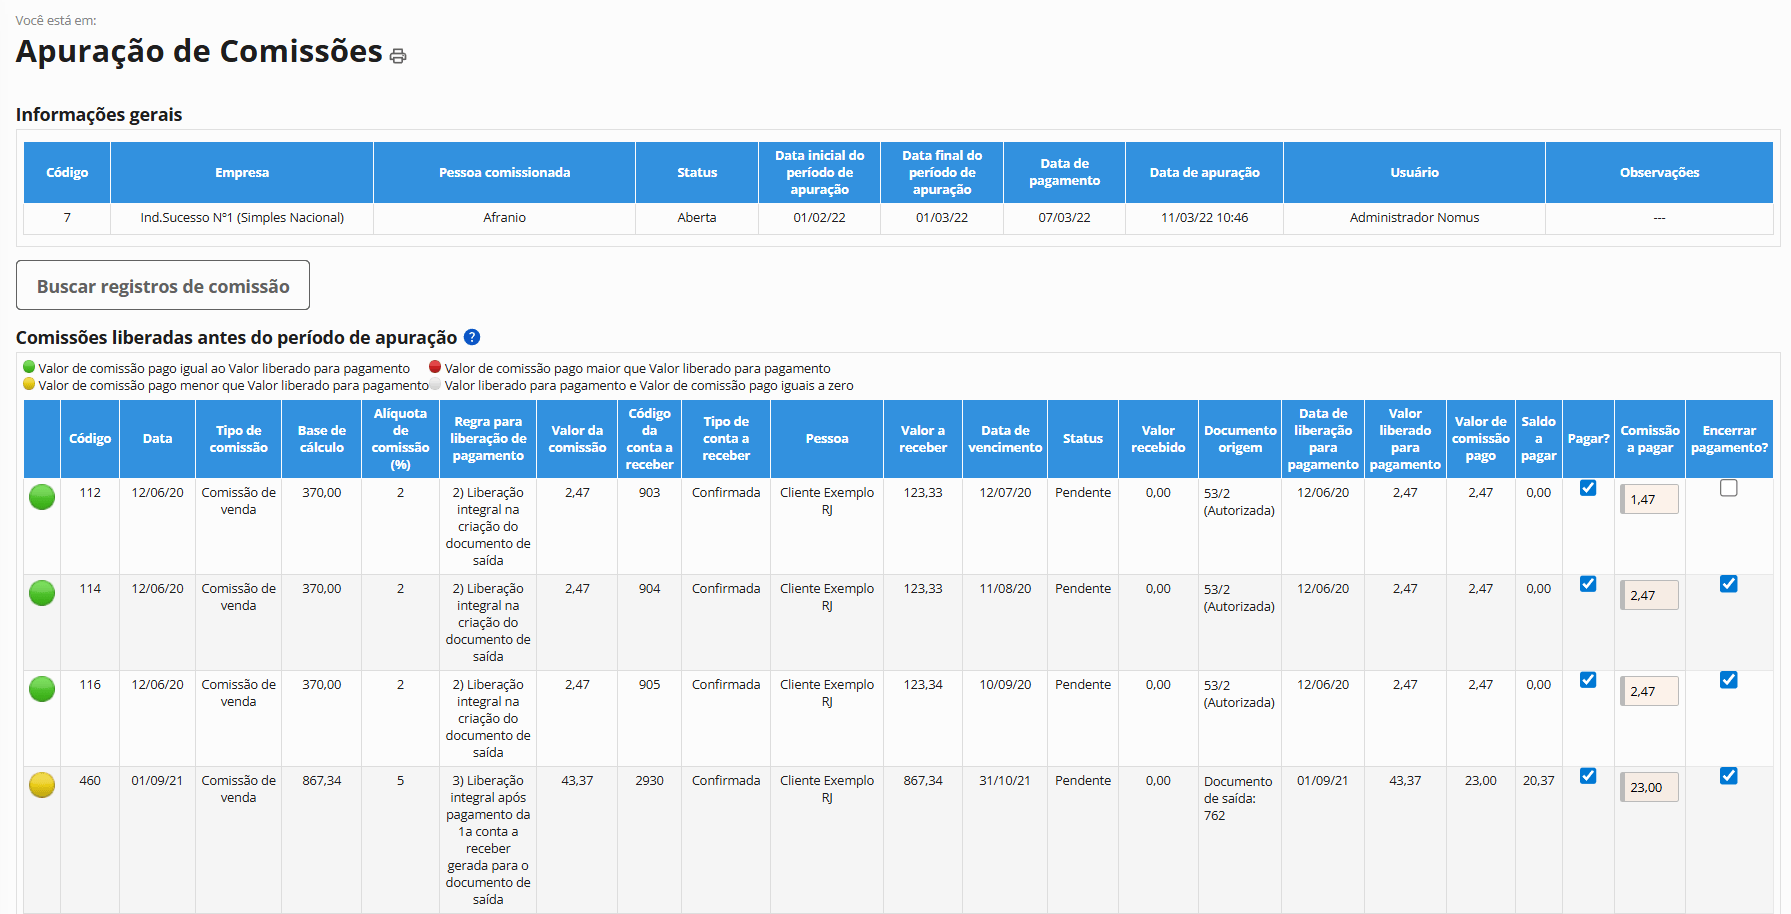
Task: Click the yellow status circle for commission 460
Action: pos(42,785)
